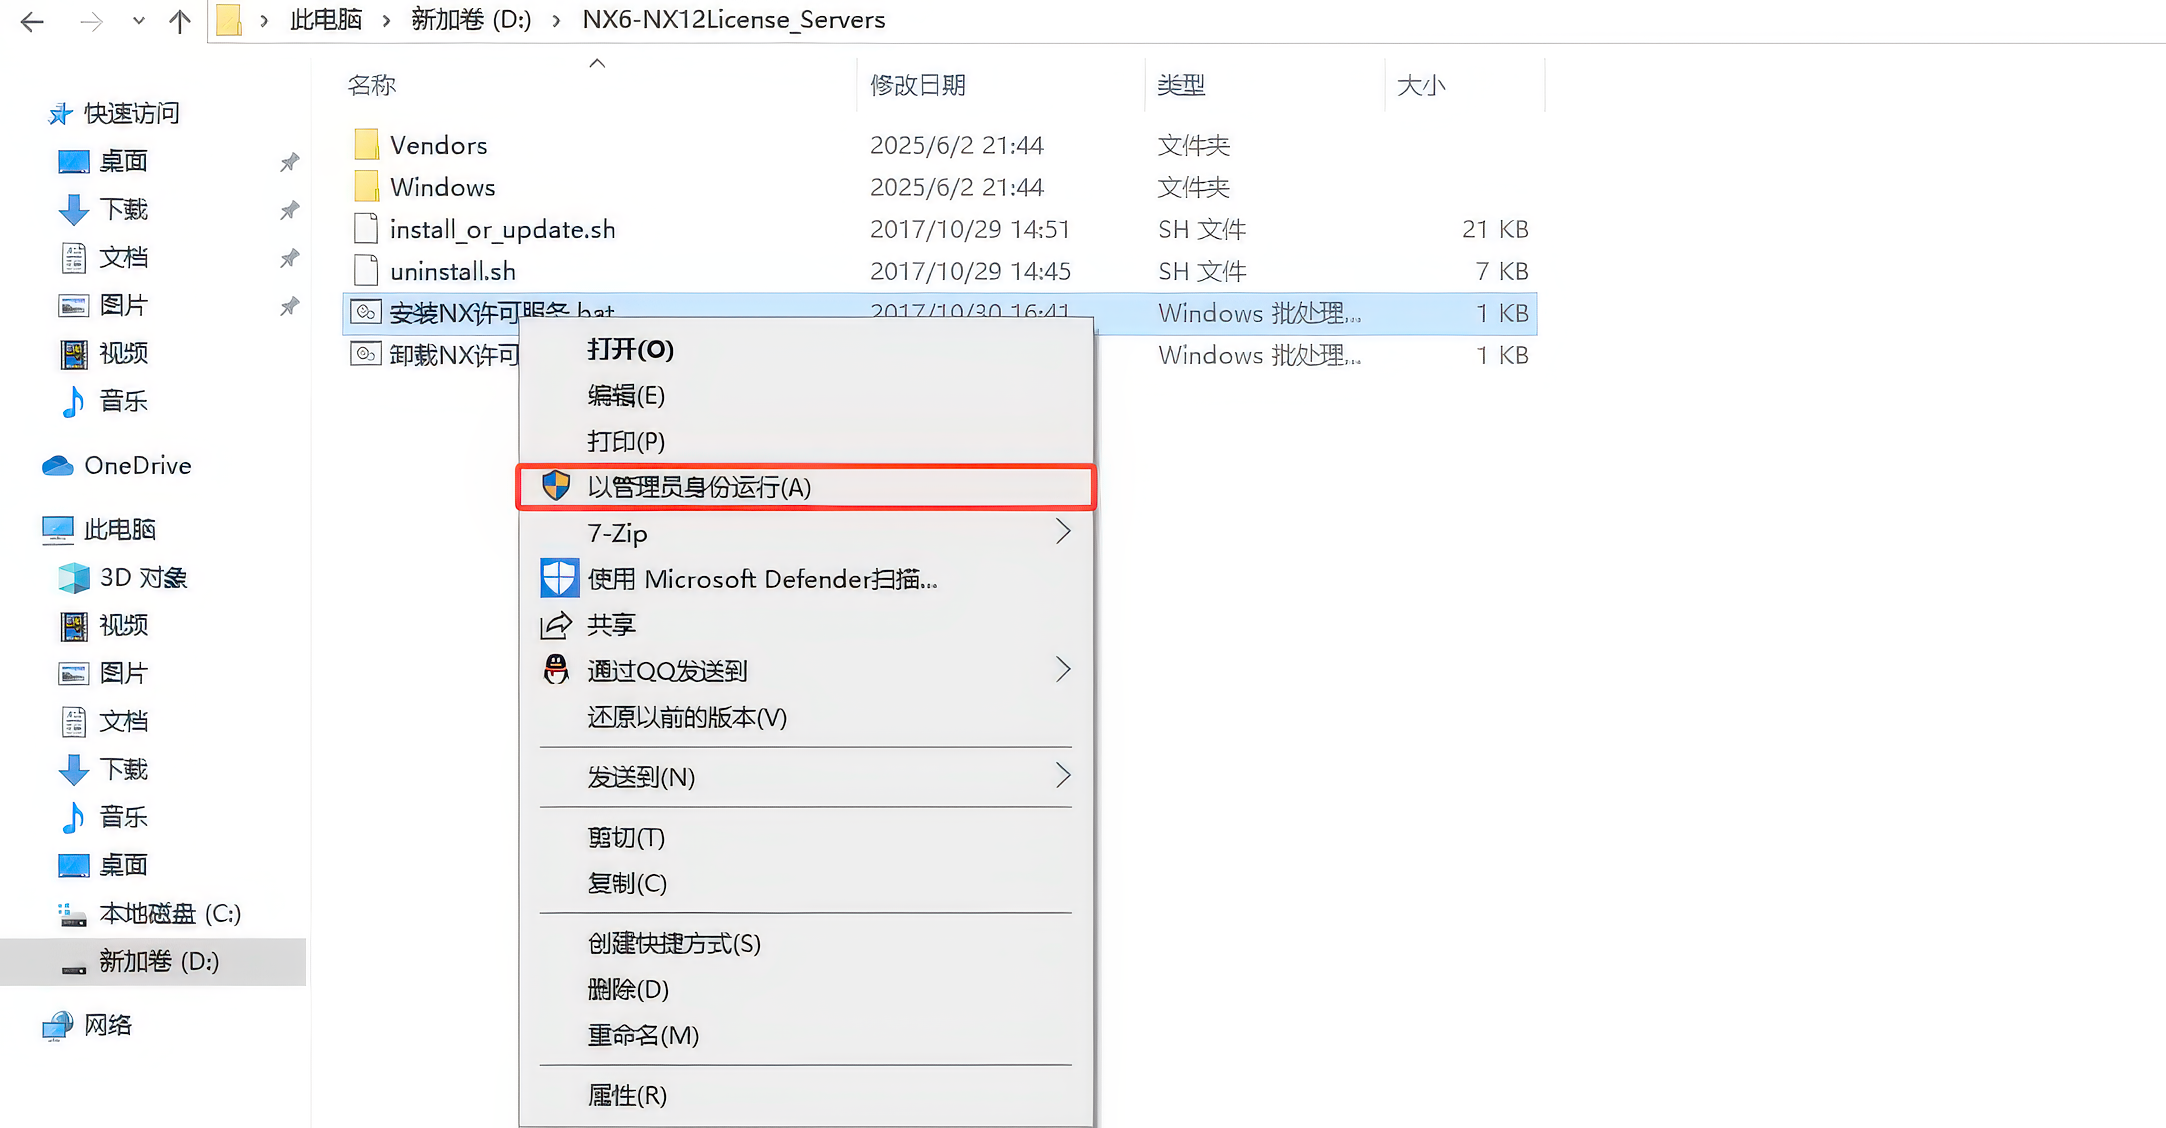
Task: Choose 还原以前的版本(V) menu entry
Action: 806,717
